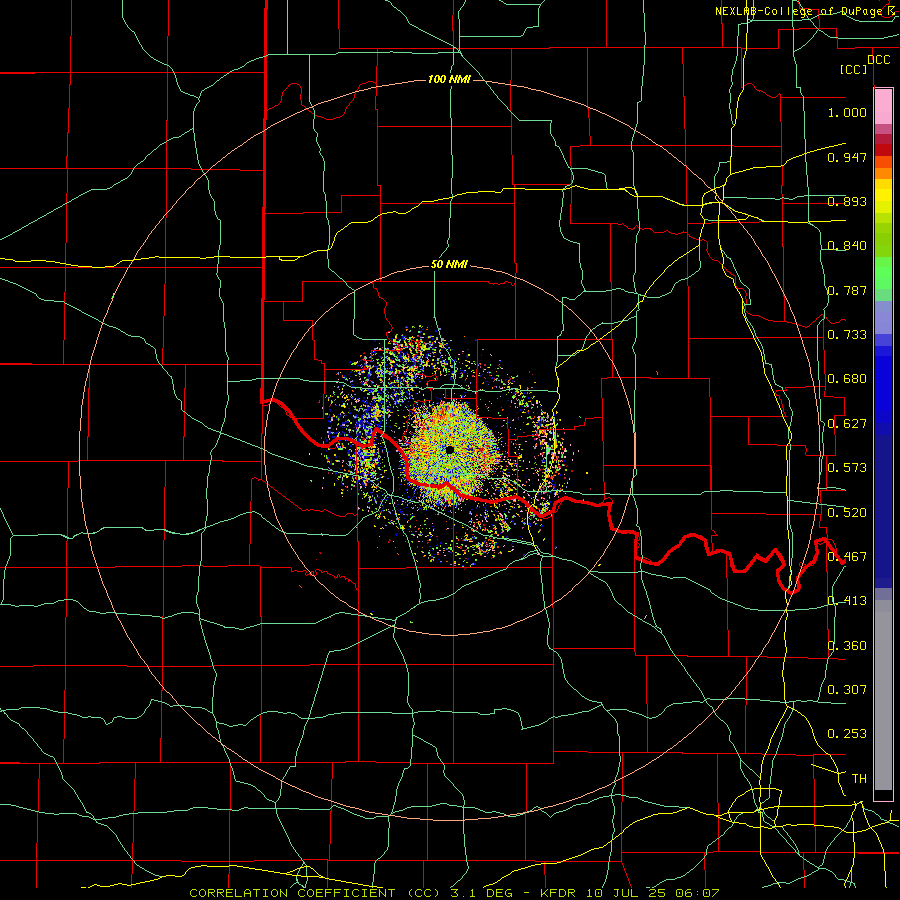Screen dimensions: 900x900
Task: Click the 0.360 color scale value
Action: click(x=847, y=646)
